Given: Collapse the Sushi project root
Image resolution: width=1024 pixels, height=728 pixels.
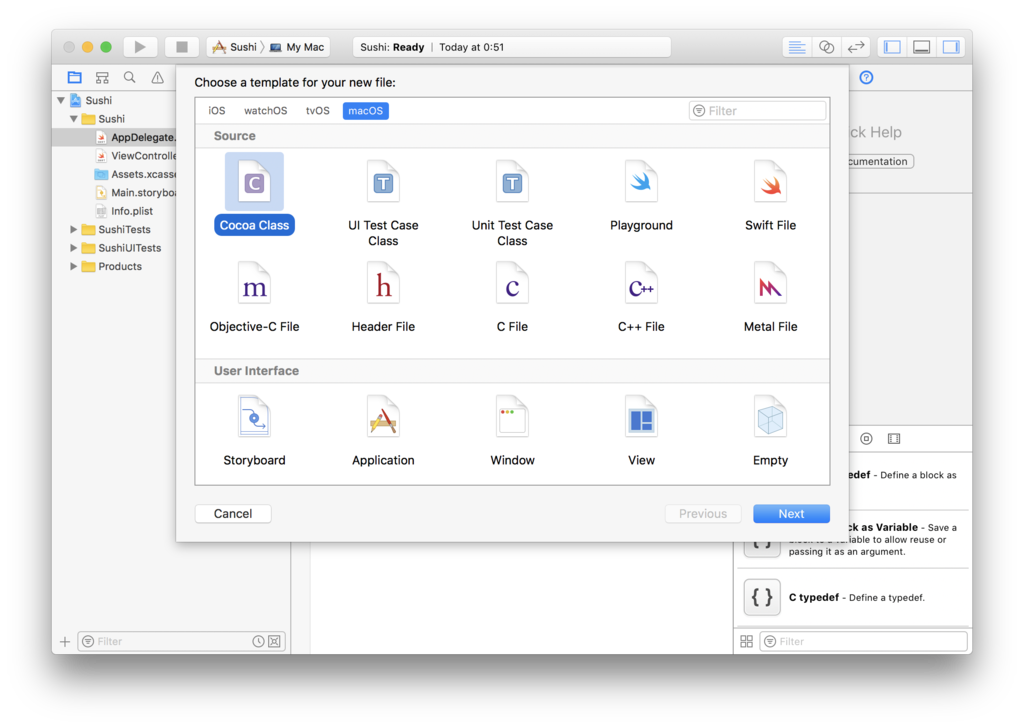Looking at the screenshot, I should coord(61,100).
